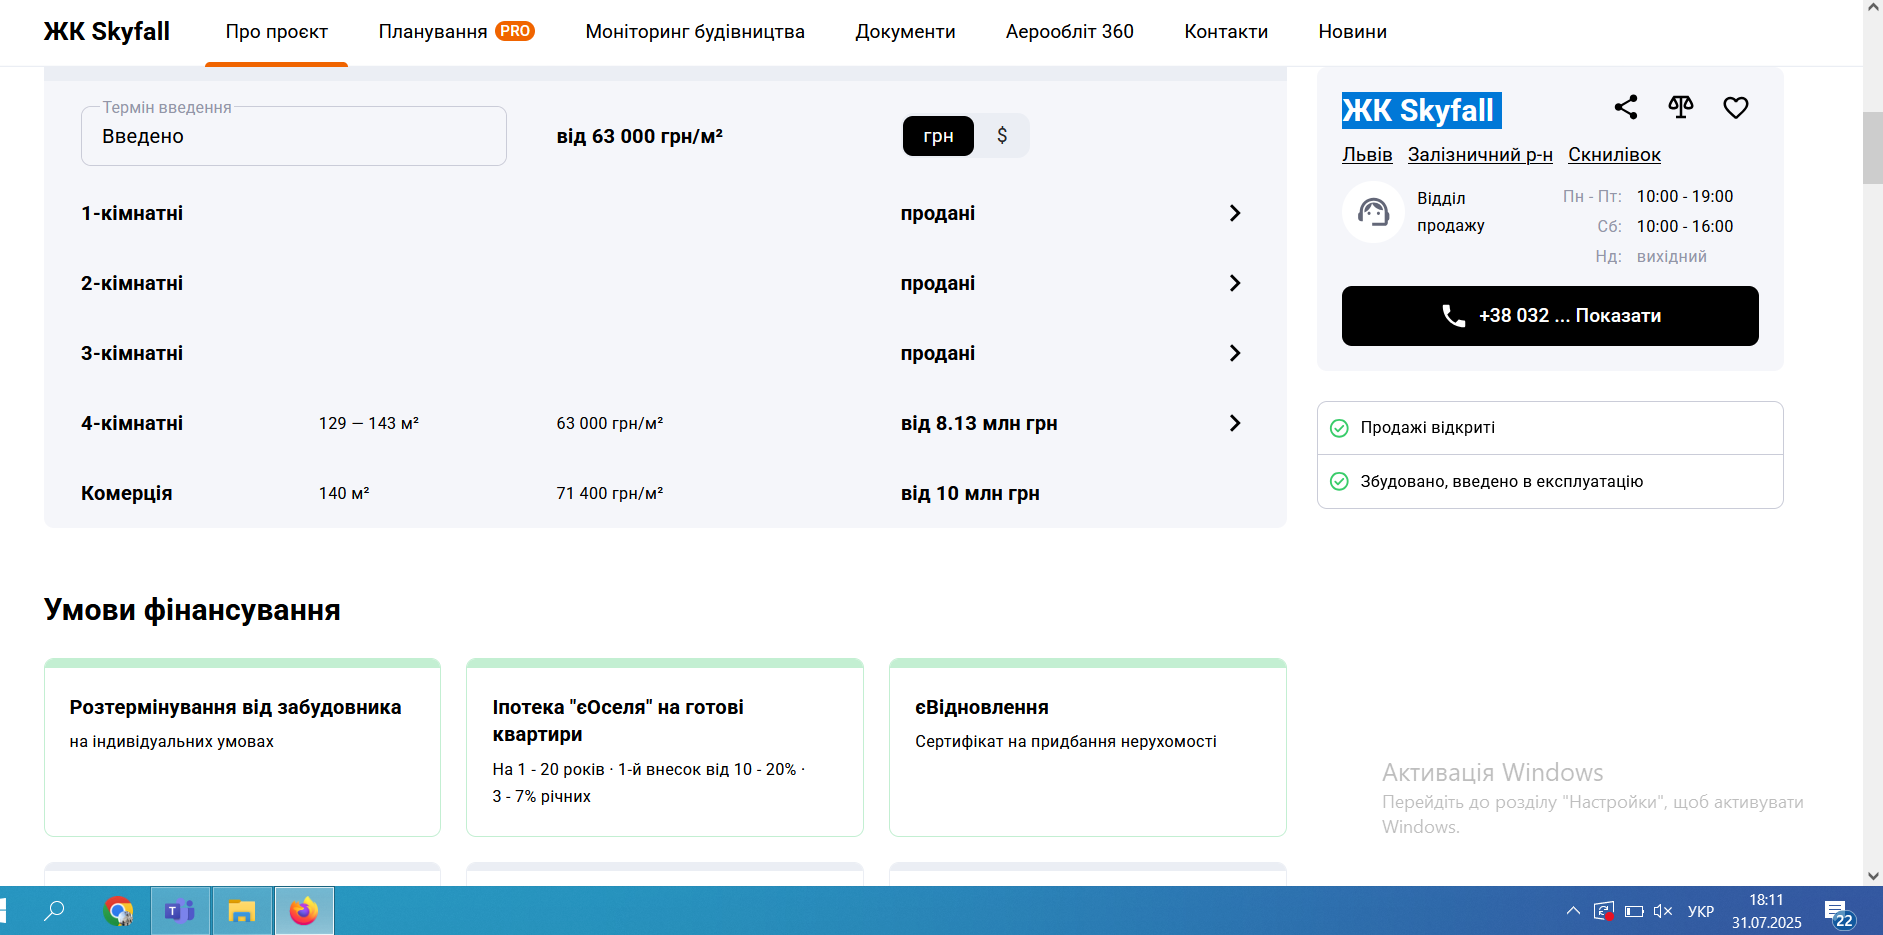Open the notification center with 22 alerts
1883x935 pixels.
point(1838,912)
